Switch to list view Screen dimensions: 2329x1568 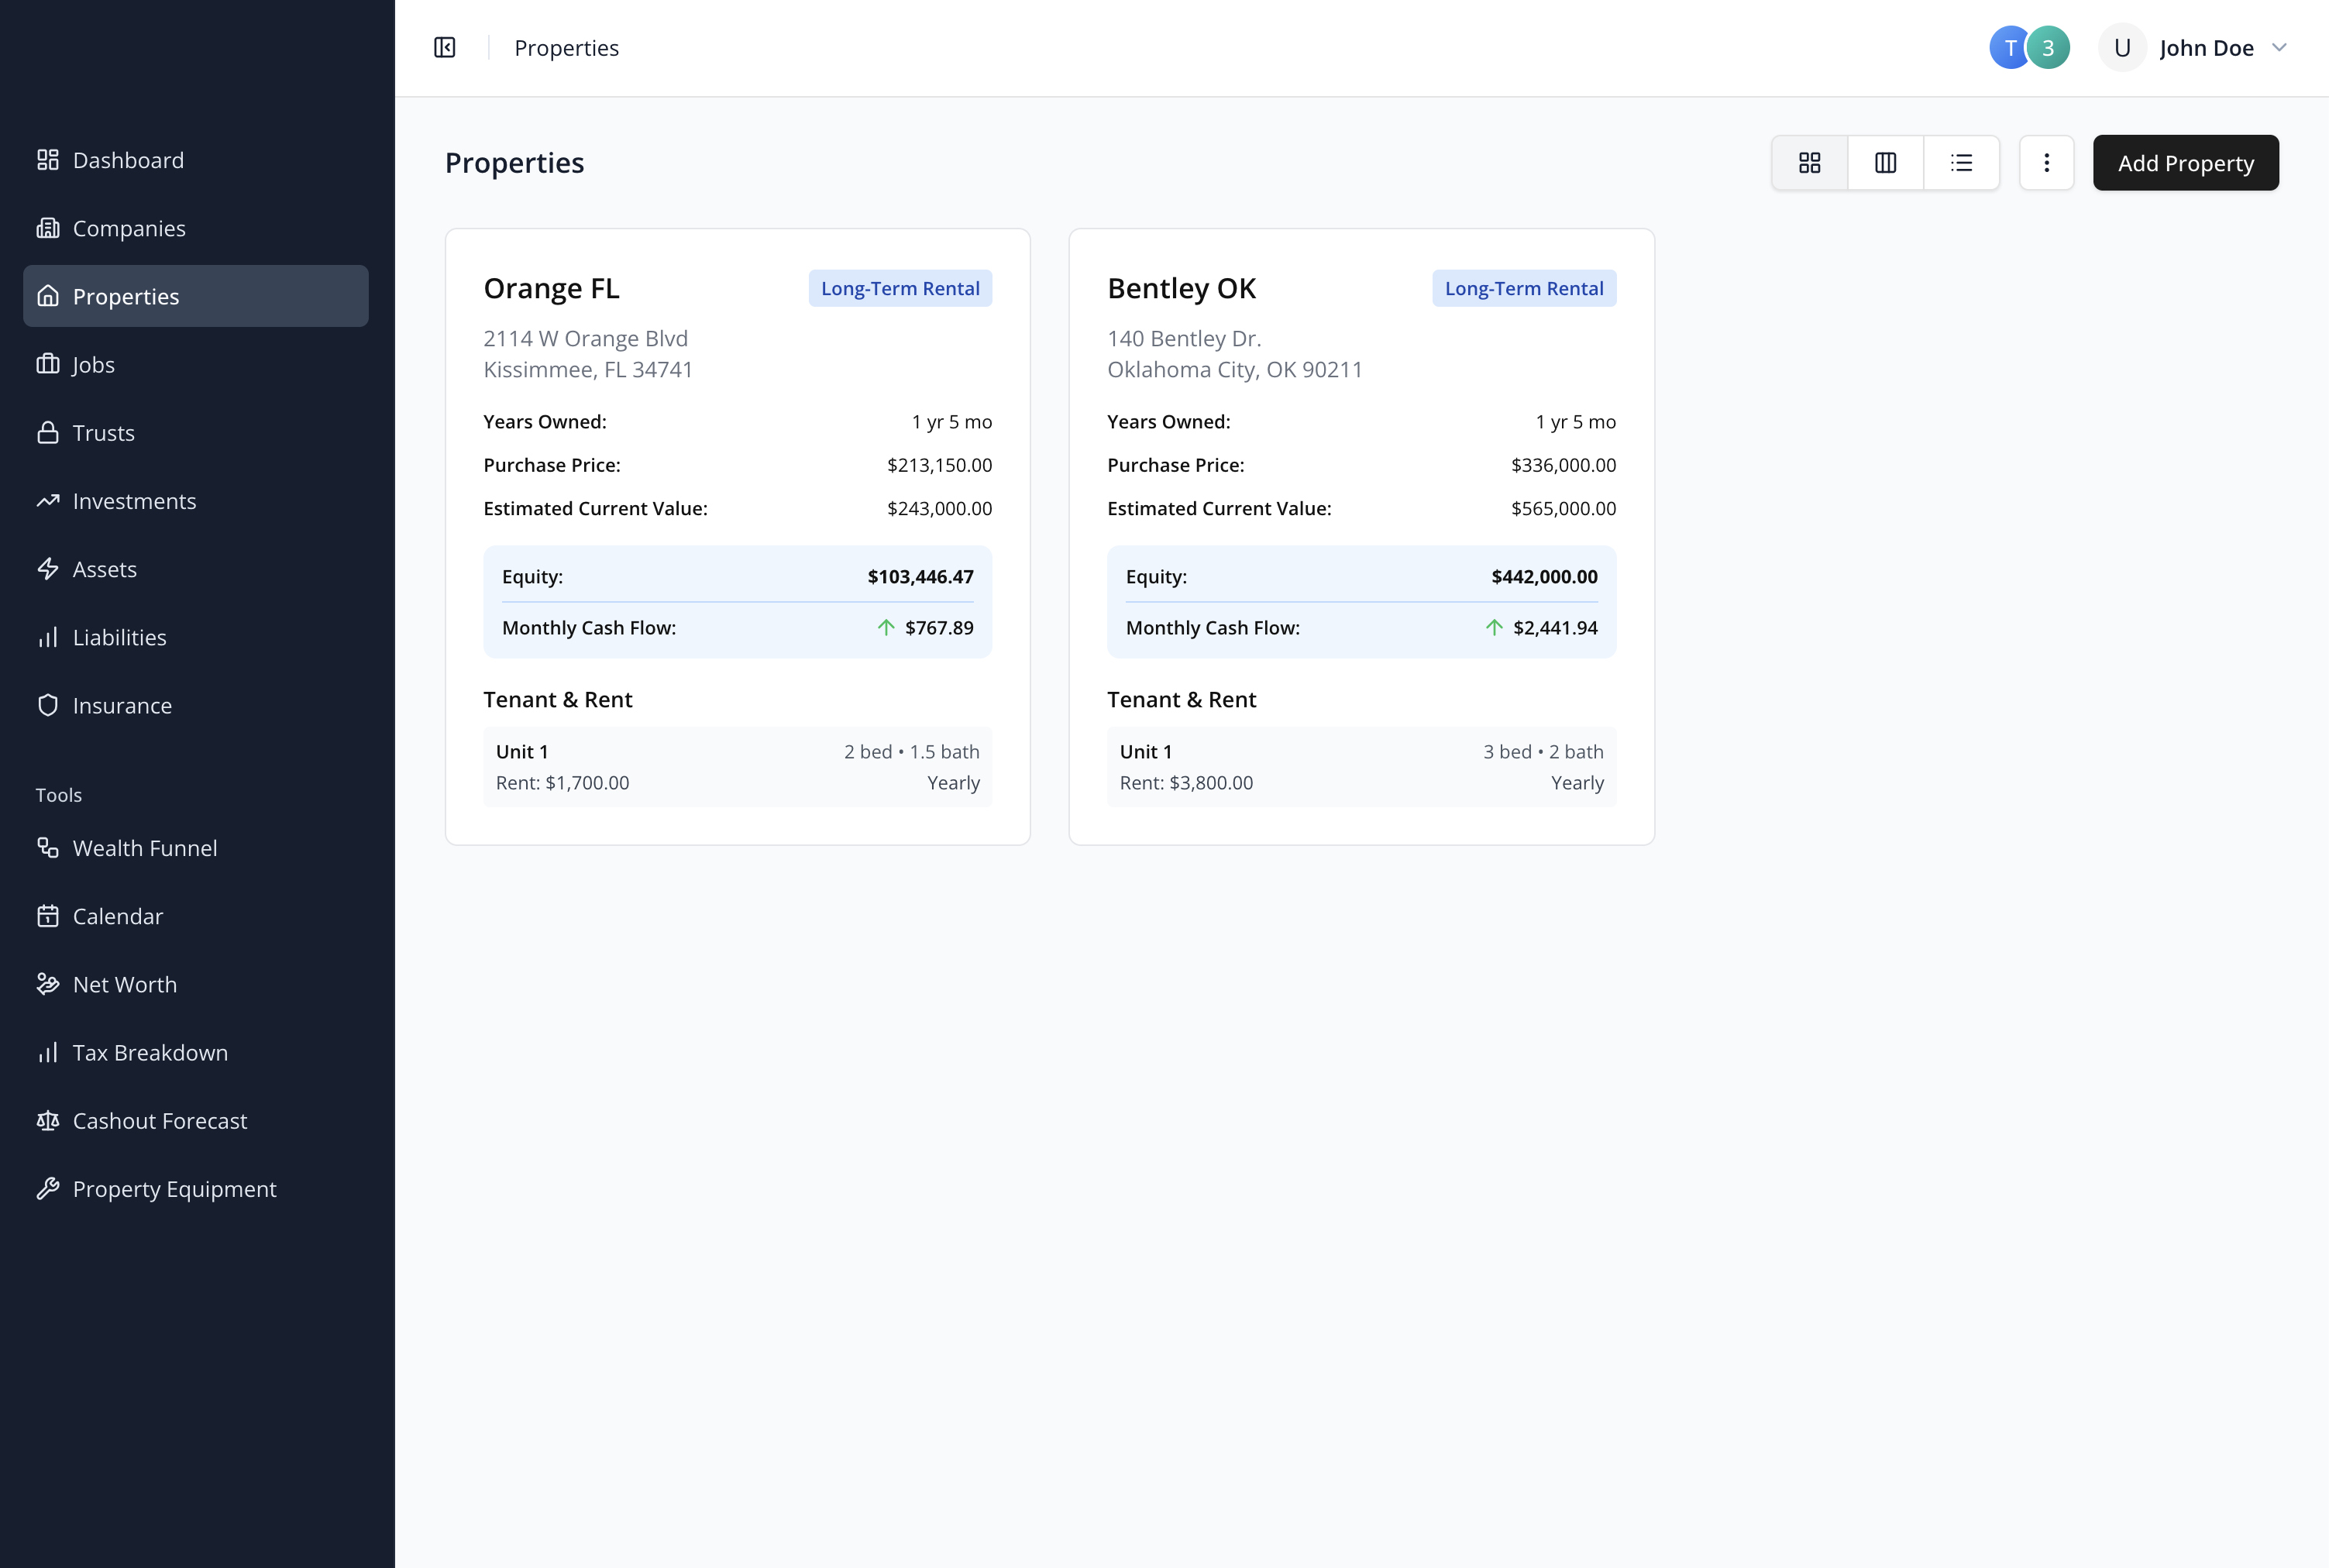[x=1962, y=163]
